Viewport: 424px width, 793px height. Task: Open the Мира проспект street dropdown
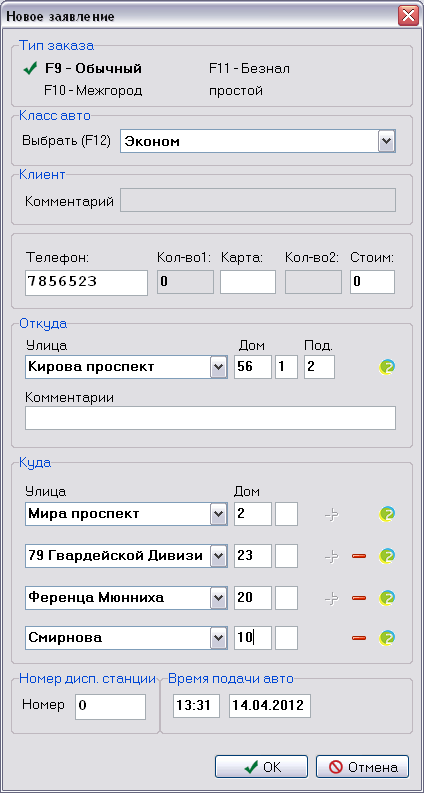(218, 514)
